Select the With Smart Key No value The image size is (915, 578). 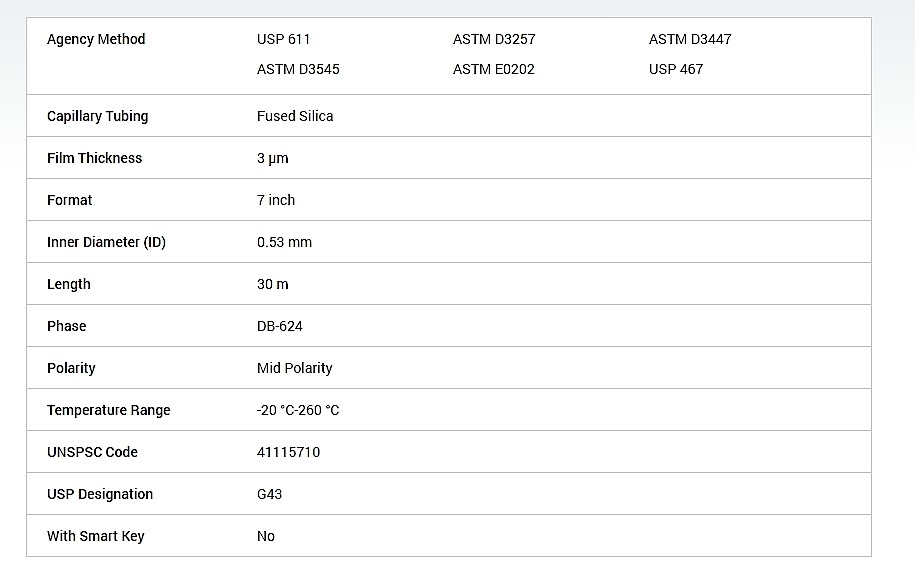click(266, 536)
